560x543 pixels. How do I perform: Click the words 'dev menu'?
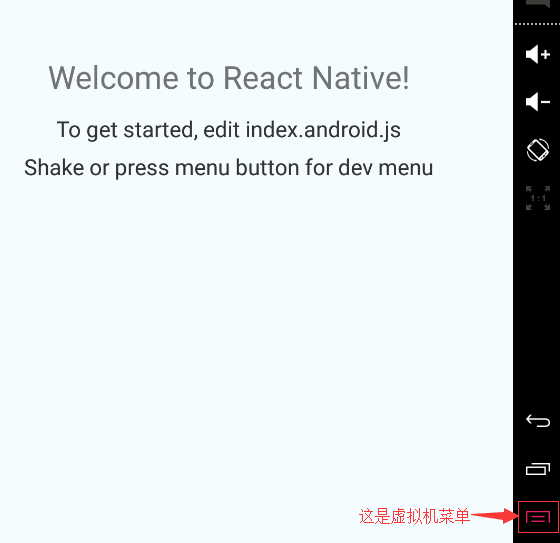click(x=386, y=168)
